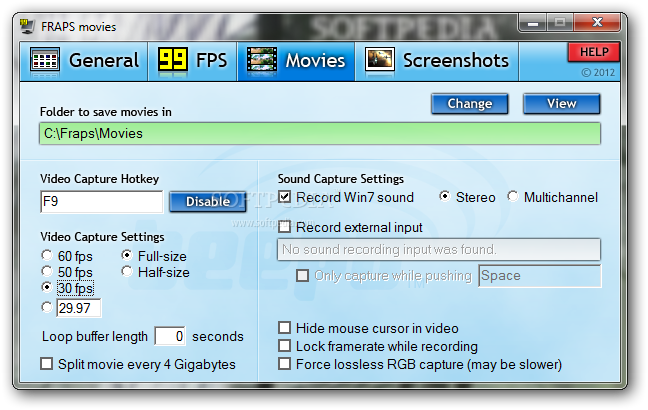Viewport: 648px width, 410px height.
Task: Click the yellow 99 FPS counter icon
Action: [x=173, y=60]
